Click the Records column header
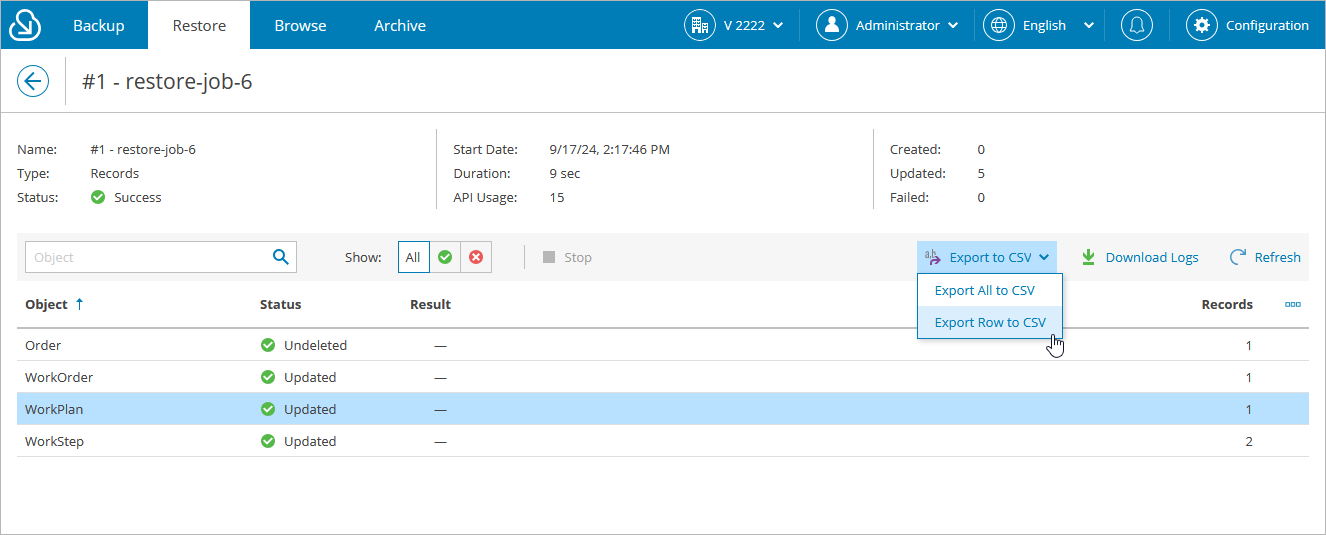Screen dimensions: 1326x535 (1227, 304)
